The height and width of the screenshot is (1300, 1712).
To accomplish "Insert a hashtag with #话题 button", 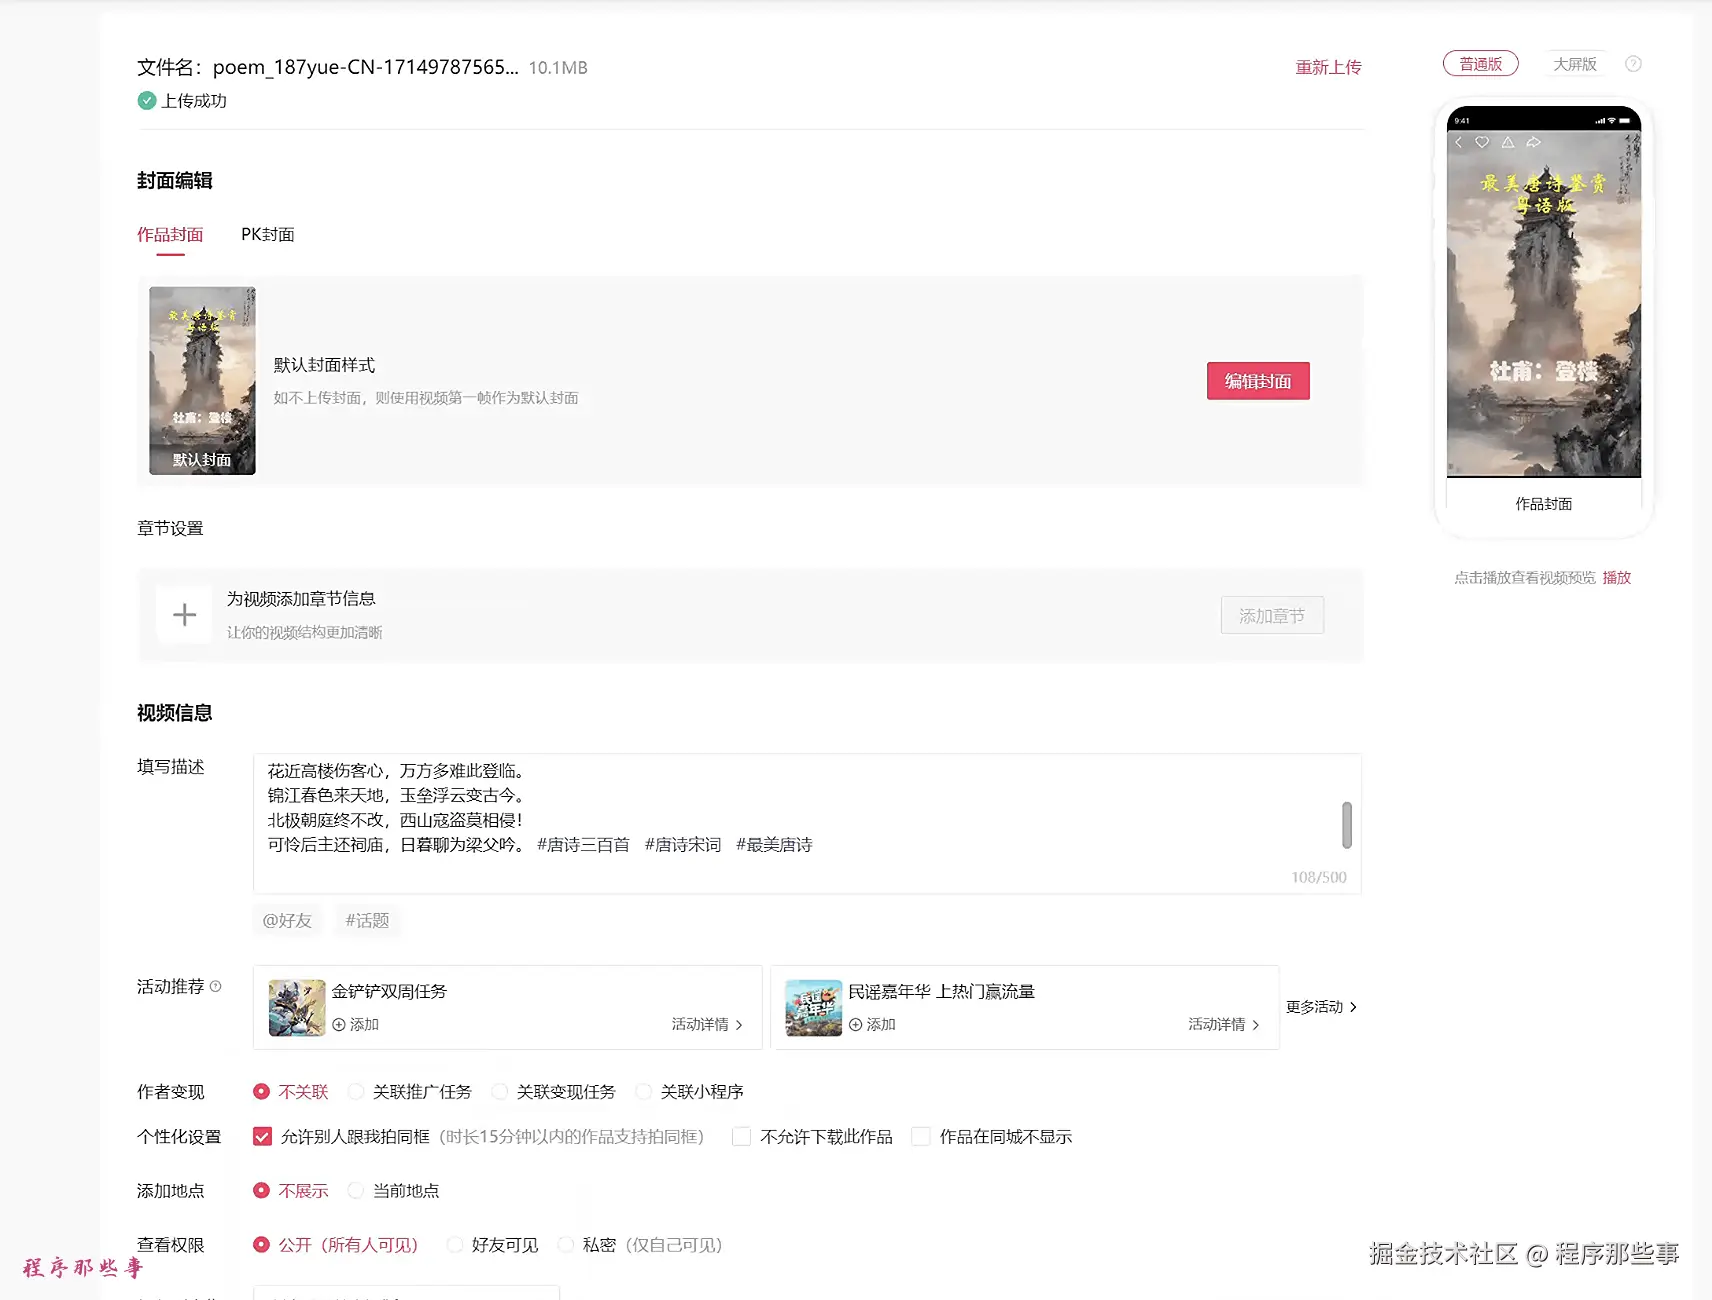I will (367, 921).
